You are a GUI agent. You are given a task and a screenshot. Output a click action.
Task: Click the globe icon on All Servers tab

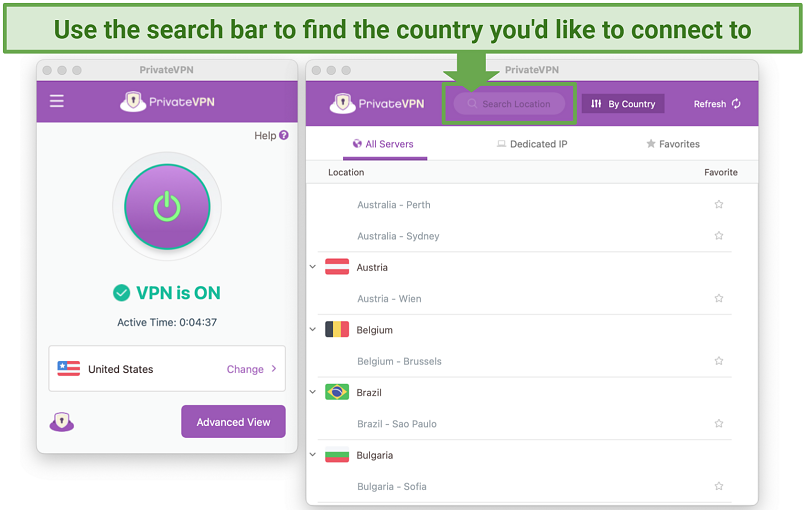(x=357, y=143)
